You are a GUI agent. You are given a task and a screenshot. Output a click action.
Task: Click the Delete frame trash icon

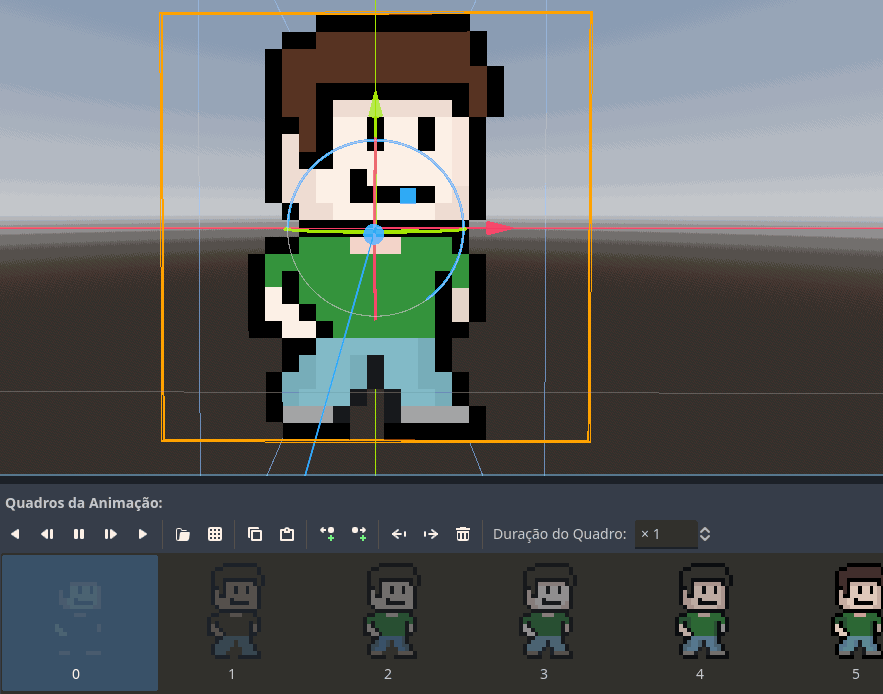463,534
